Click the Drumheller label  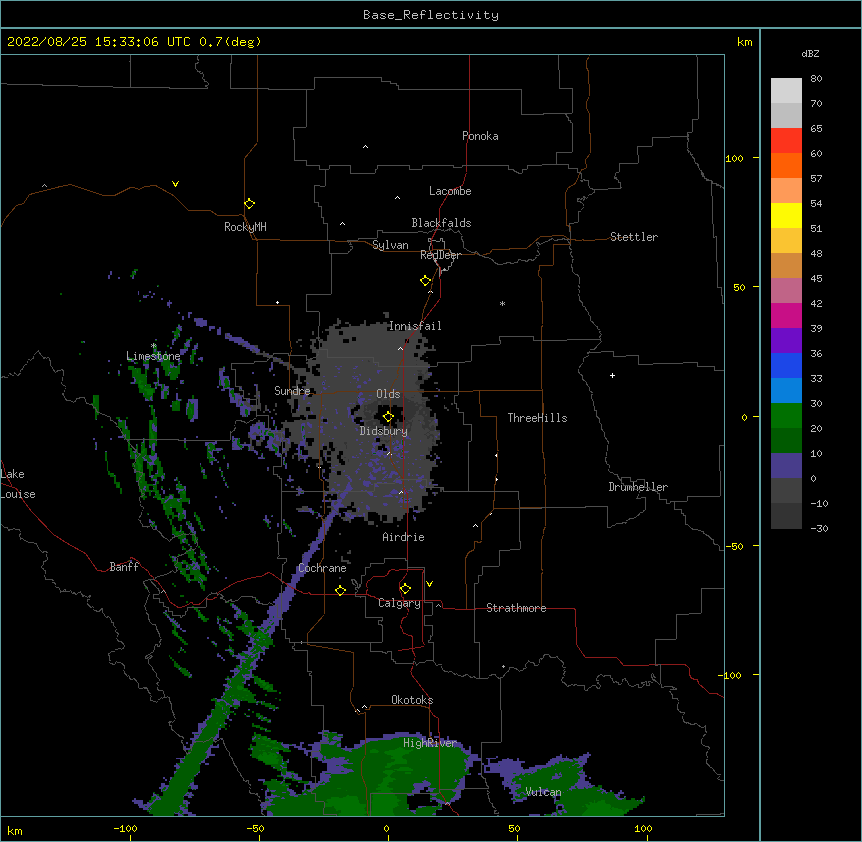pos(638,487)
